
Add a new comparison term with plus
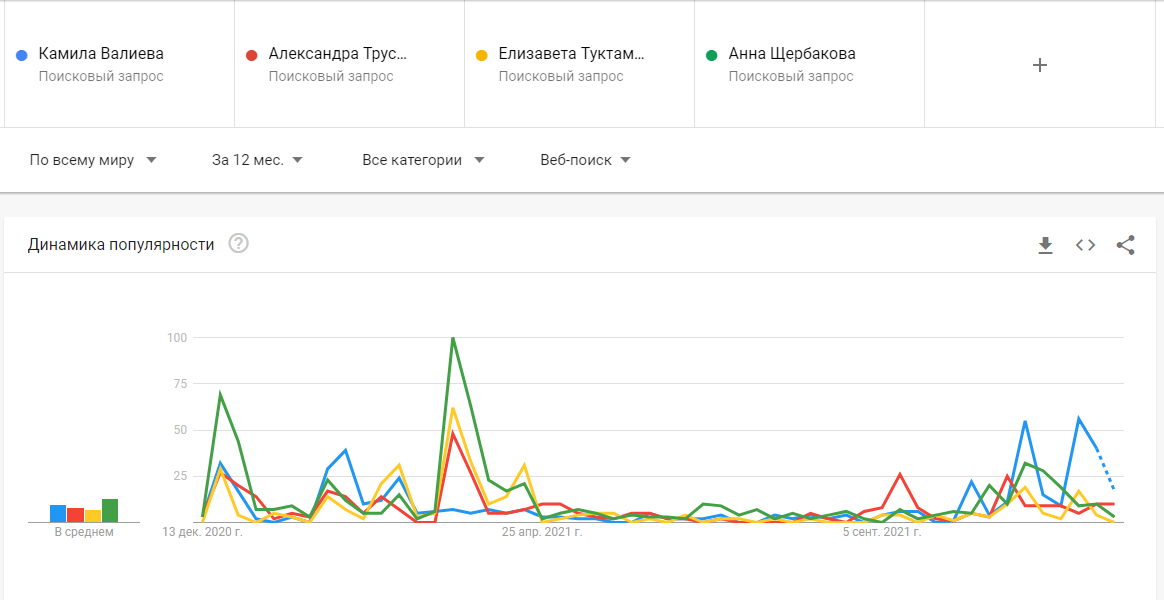1039,65
